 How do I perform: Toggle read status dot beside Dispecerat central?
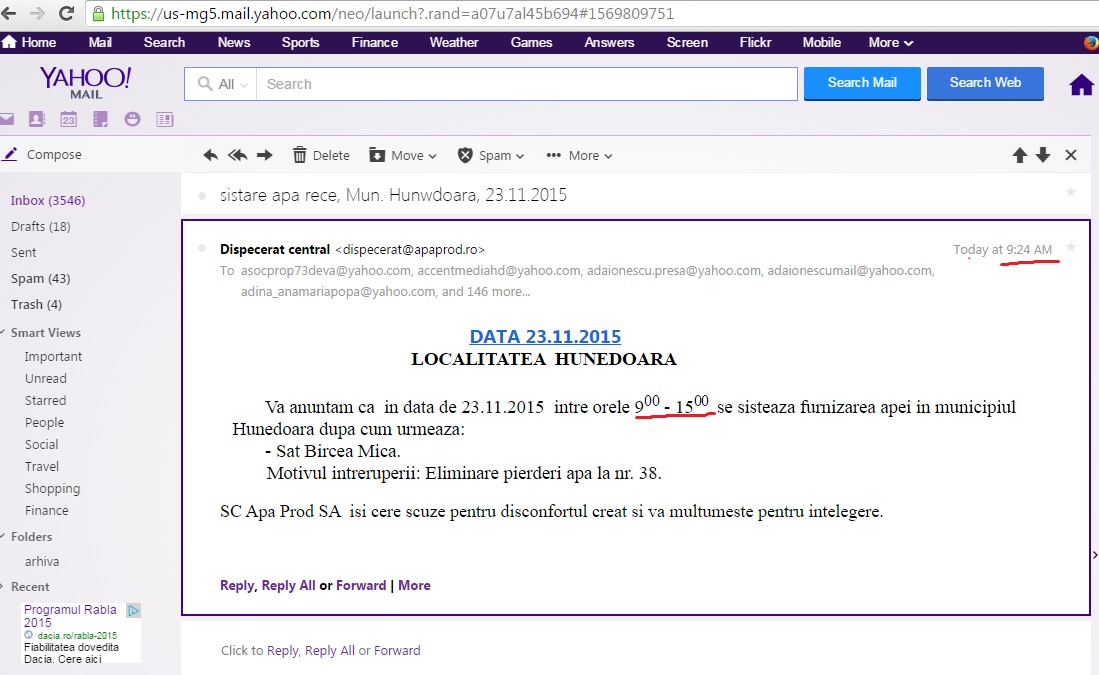point(202,248)
